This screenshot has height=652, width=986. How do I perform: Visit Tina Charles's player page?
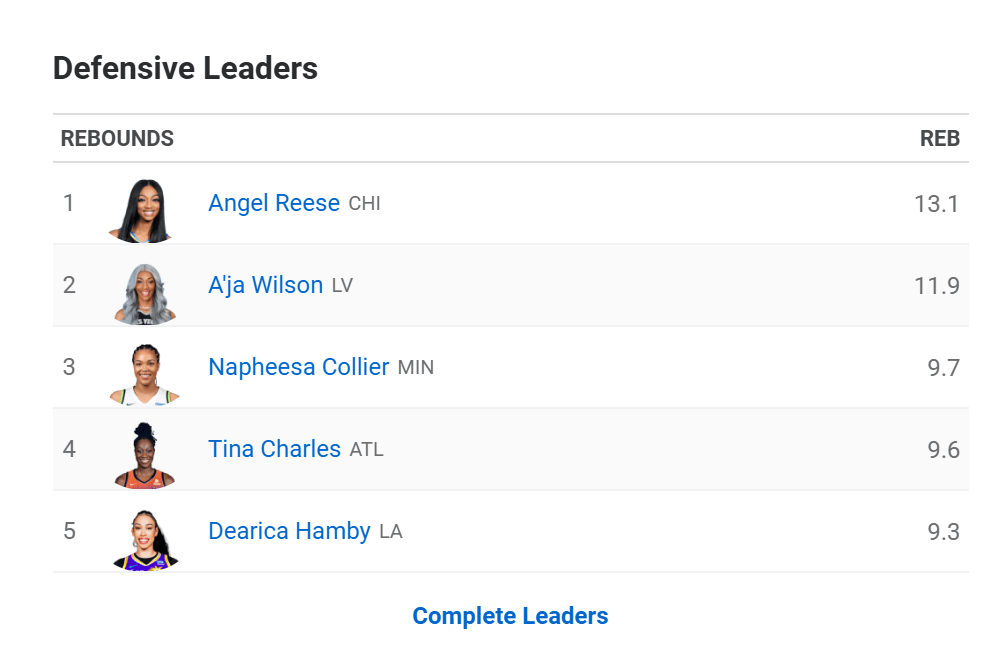coord(274,449)
